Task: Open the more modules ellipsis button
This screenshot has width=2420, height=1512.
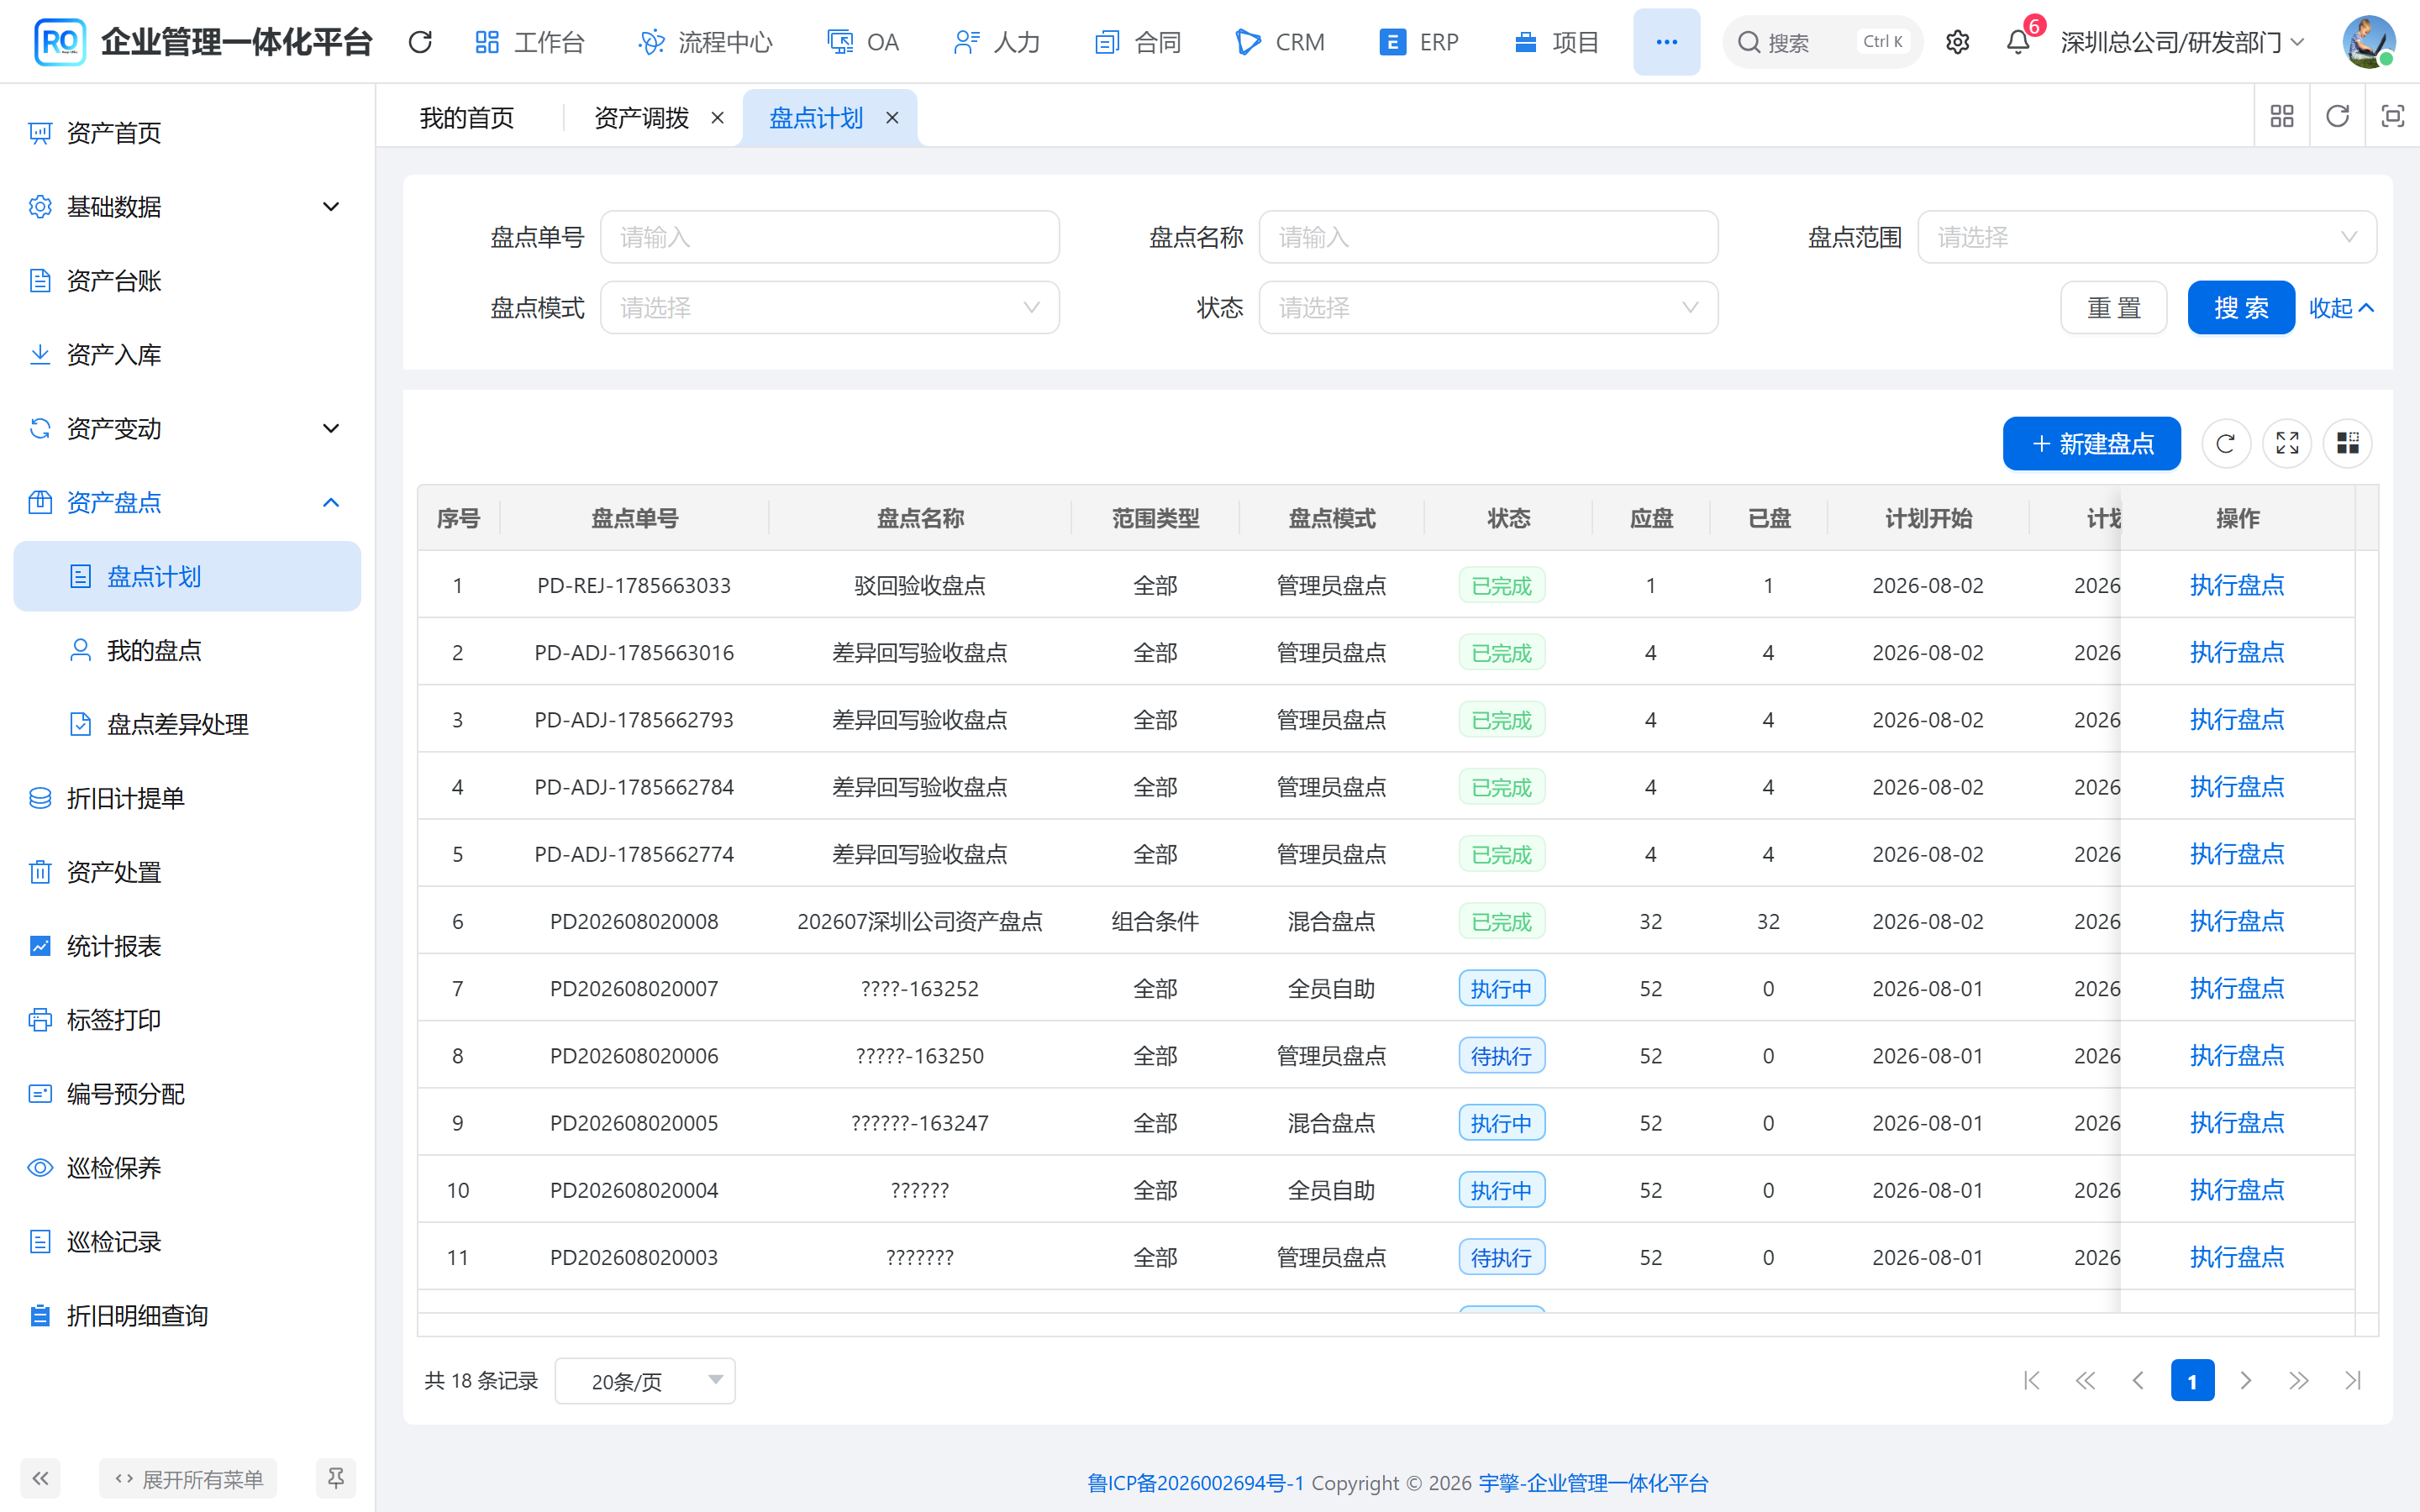Action: (1666, 42)
